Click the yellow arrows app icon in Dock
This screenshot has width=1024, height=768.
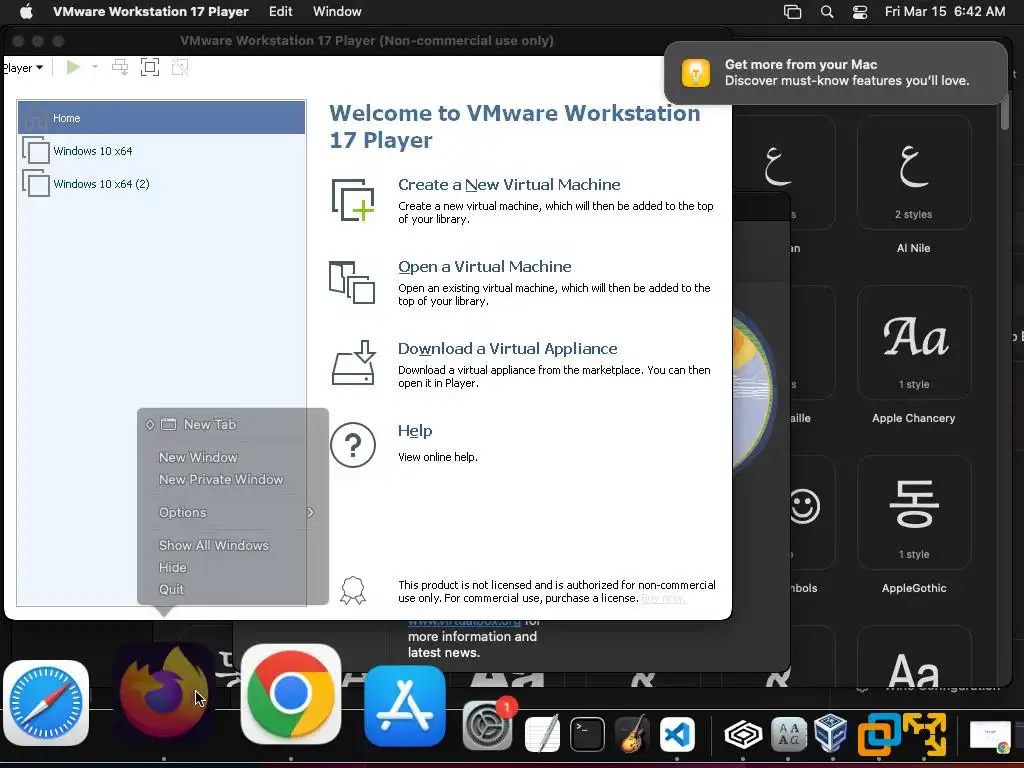[926, 734]
